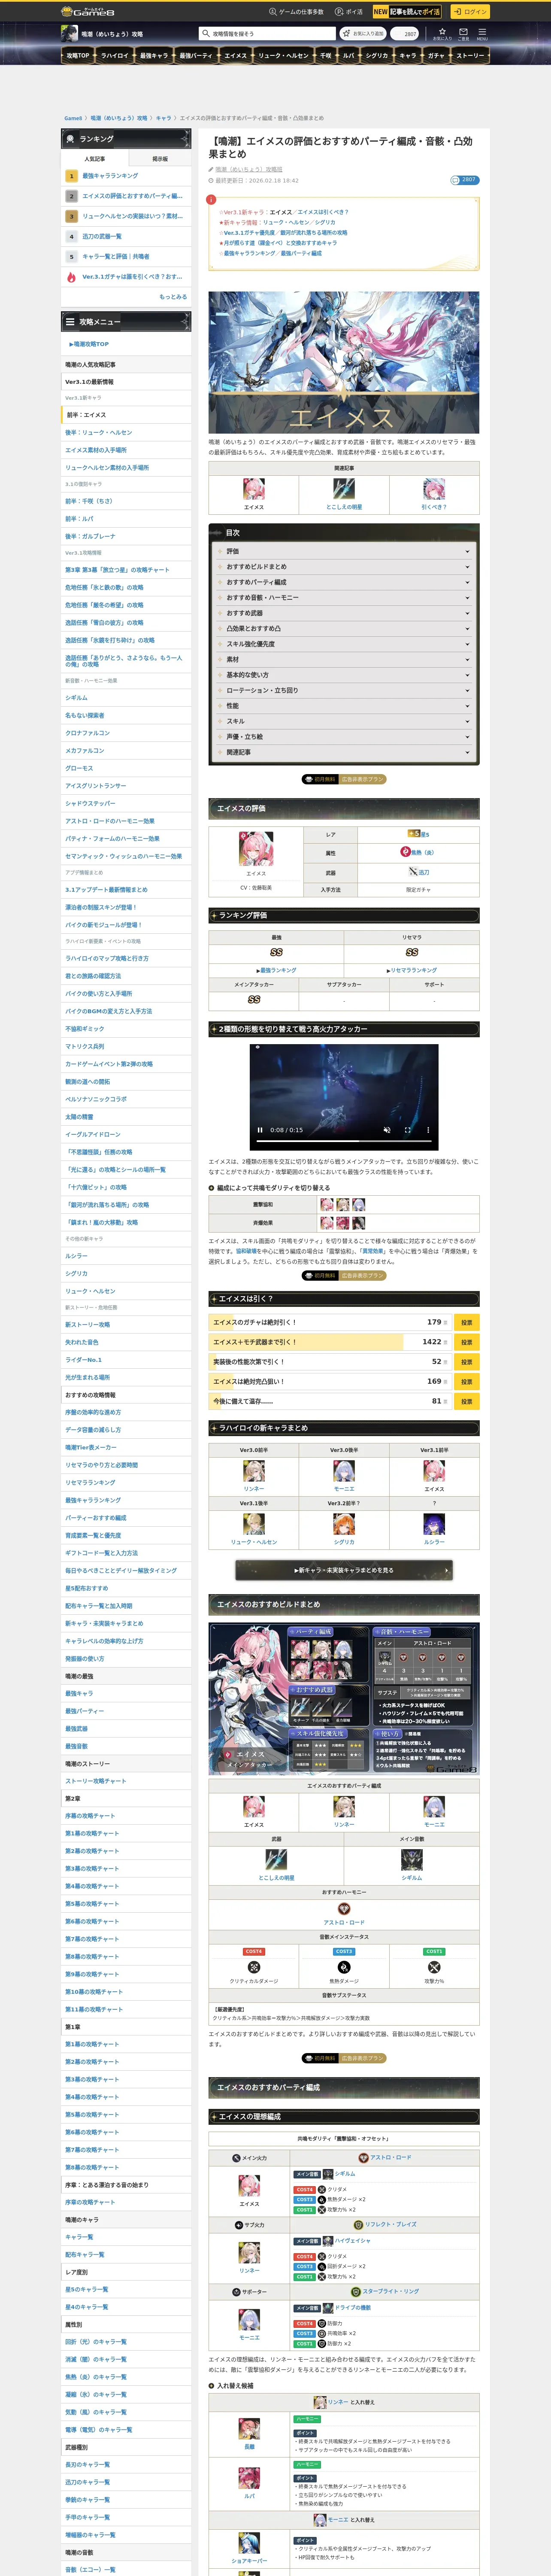Screen dimensions: 551x2576
Task: Open the エイメス hero banner image
Action: [x=344, y=362]
